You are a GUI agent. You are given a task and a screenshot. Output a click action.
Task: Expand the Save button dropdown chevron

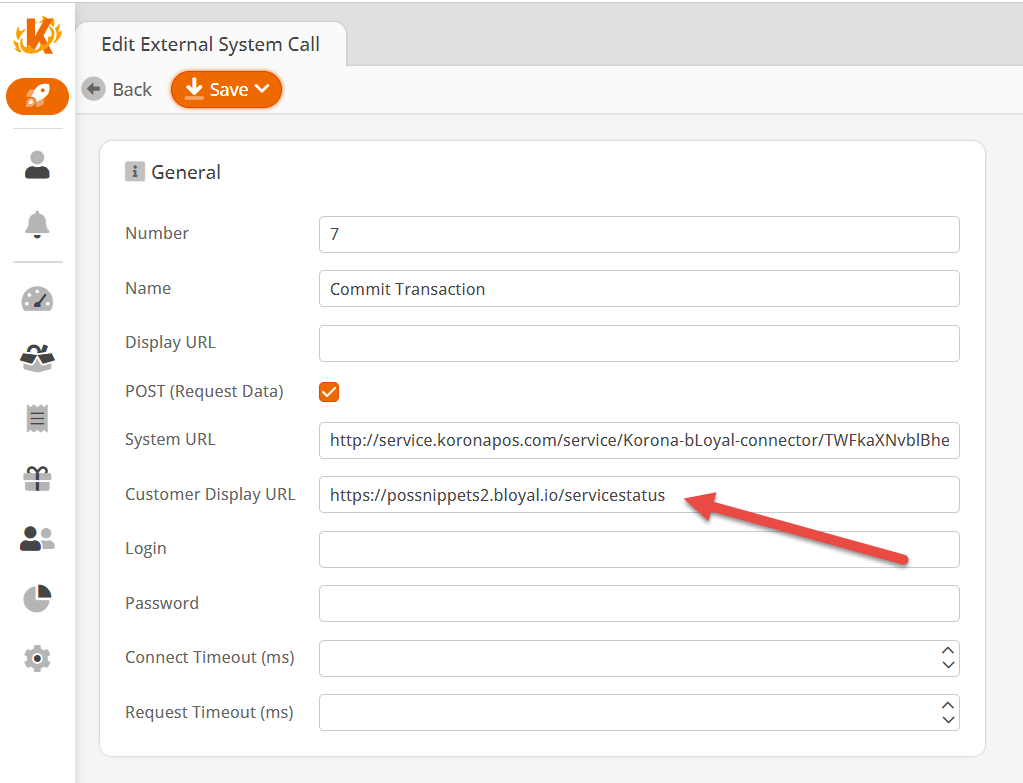tap(262, 89)
